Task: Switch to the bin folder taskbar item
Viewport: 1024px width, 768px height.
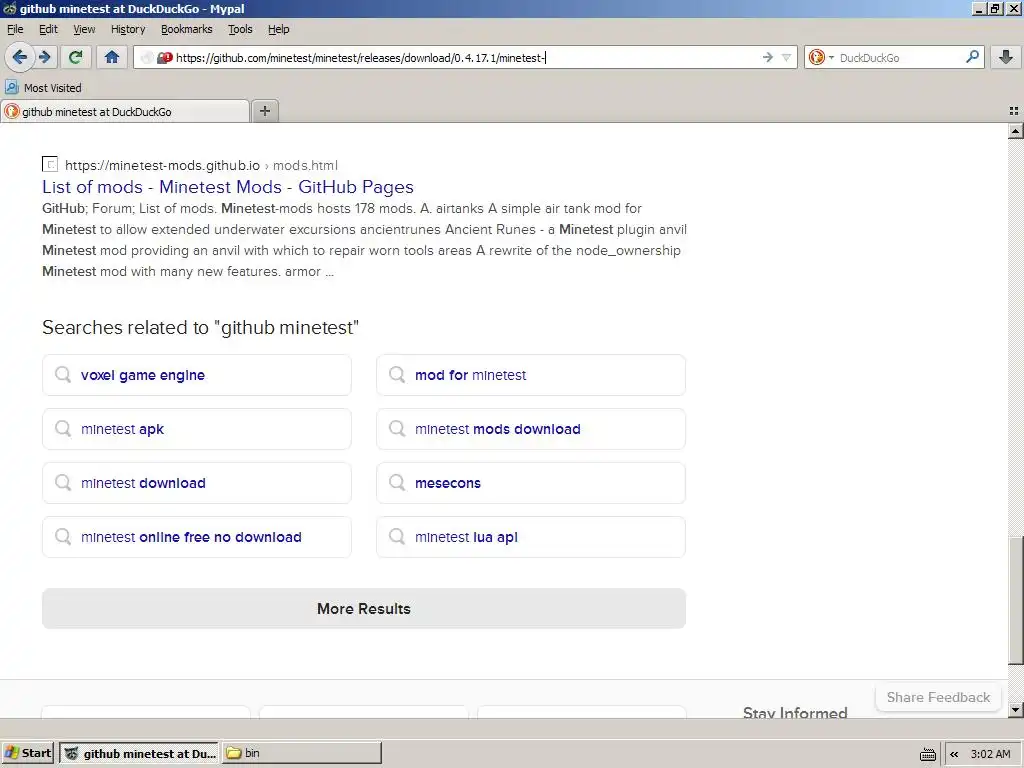Action: (x=302, y=753)
